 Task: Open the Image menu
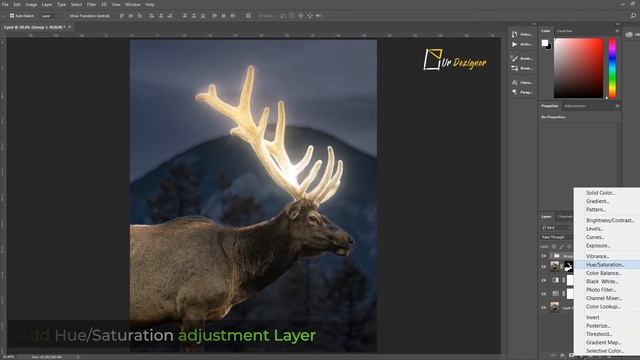31,4
